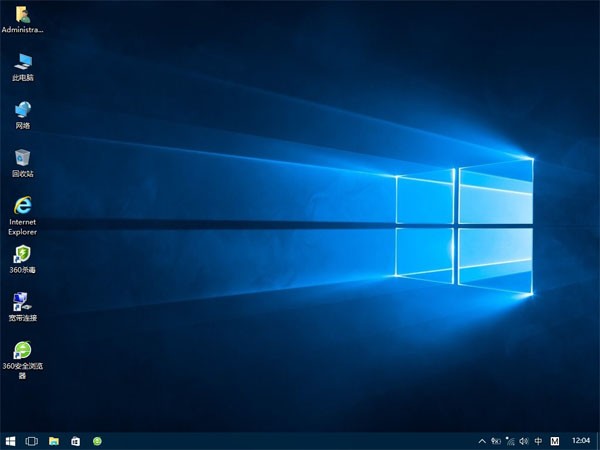The image size is (600, 450).
Task: Select the Administrator folder desktop icon
Action: point(23,19)
